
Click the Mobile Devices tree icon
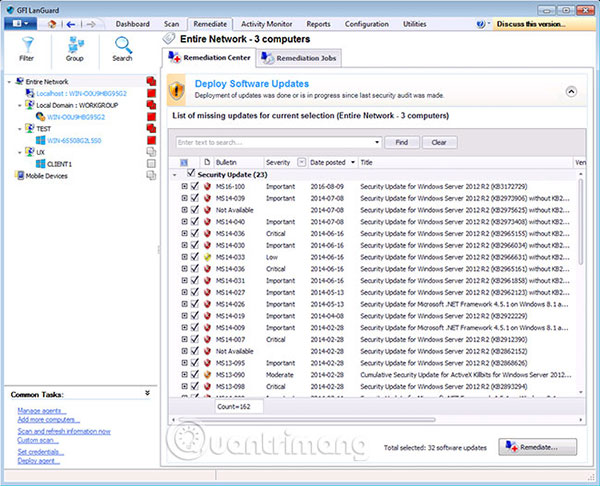click(17, 175)
